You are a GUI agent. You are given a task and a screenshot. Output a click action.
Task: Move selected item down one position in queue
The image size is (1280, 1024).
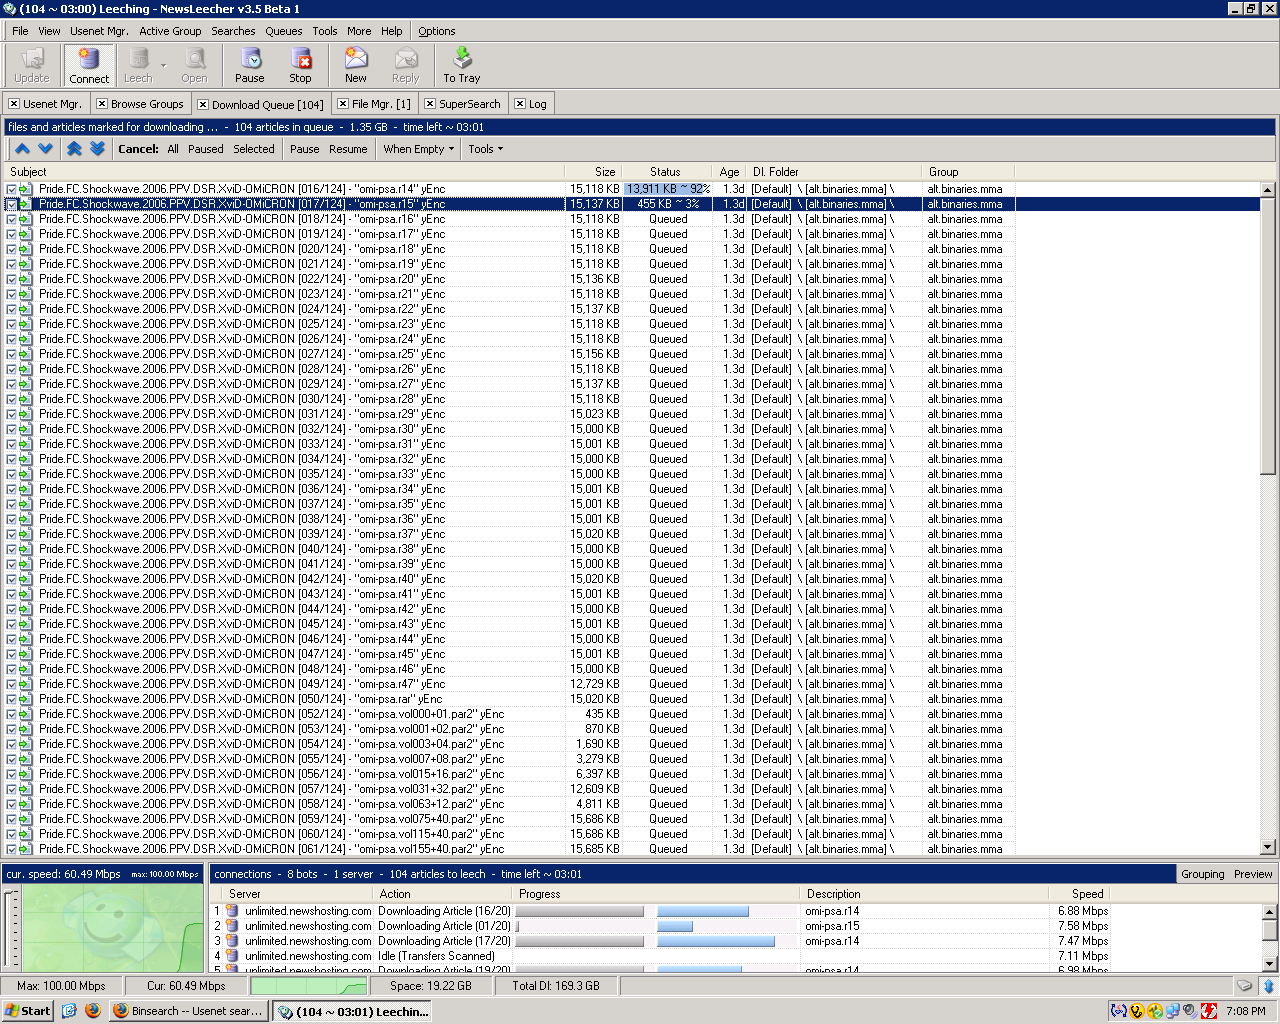(x=45, y=149)
